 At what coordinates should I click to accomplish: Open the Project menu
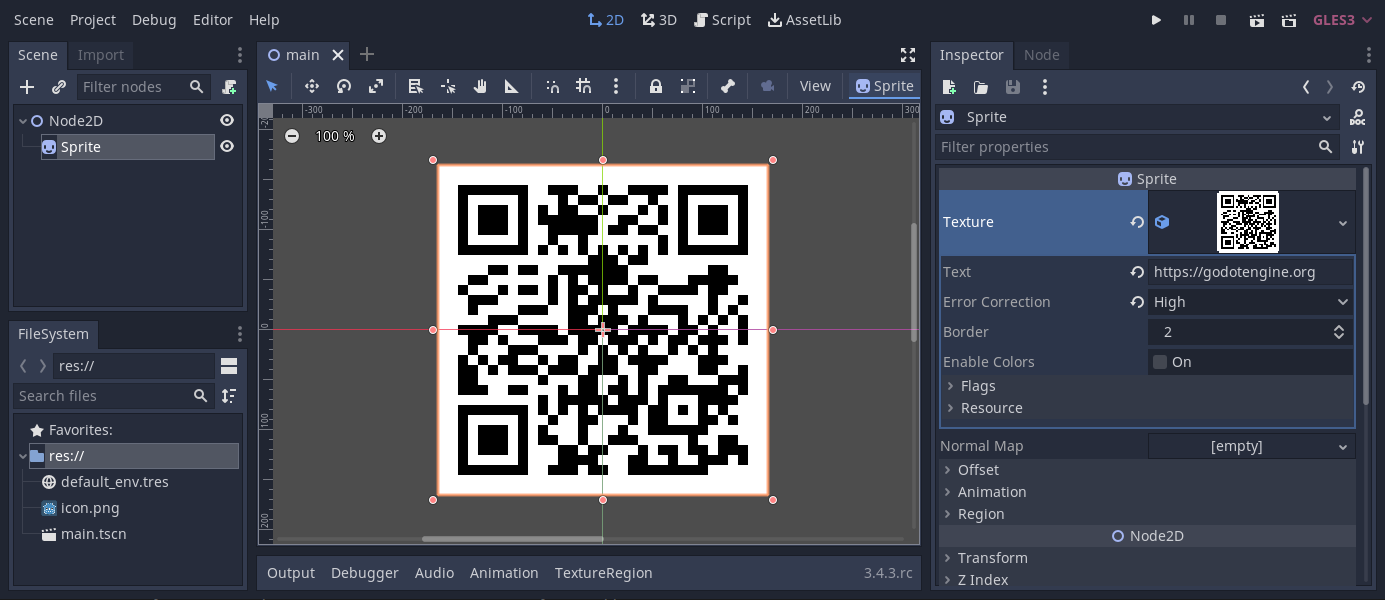tap(93, 20)
